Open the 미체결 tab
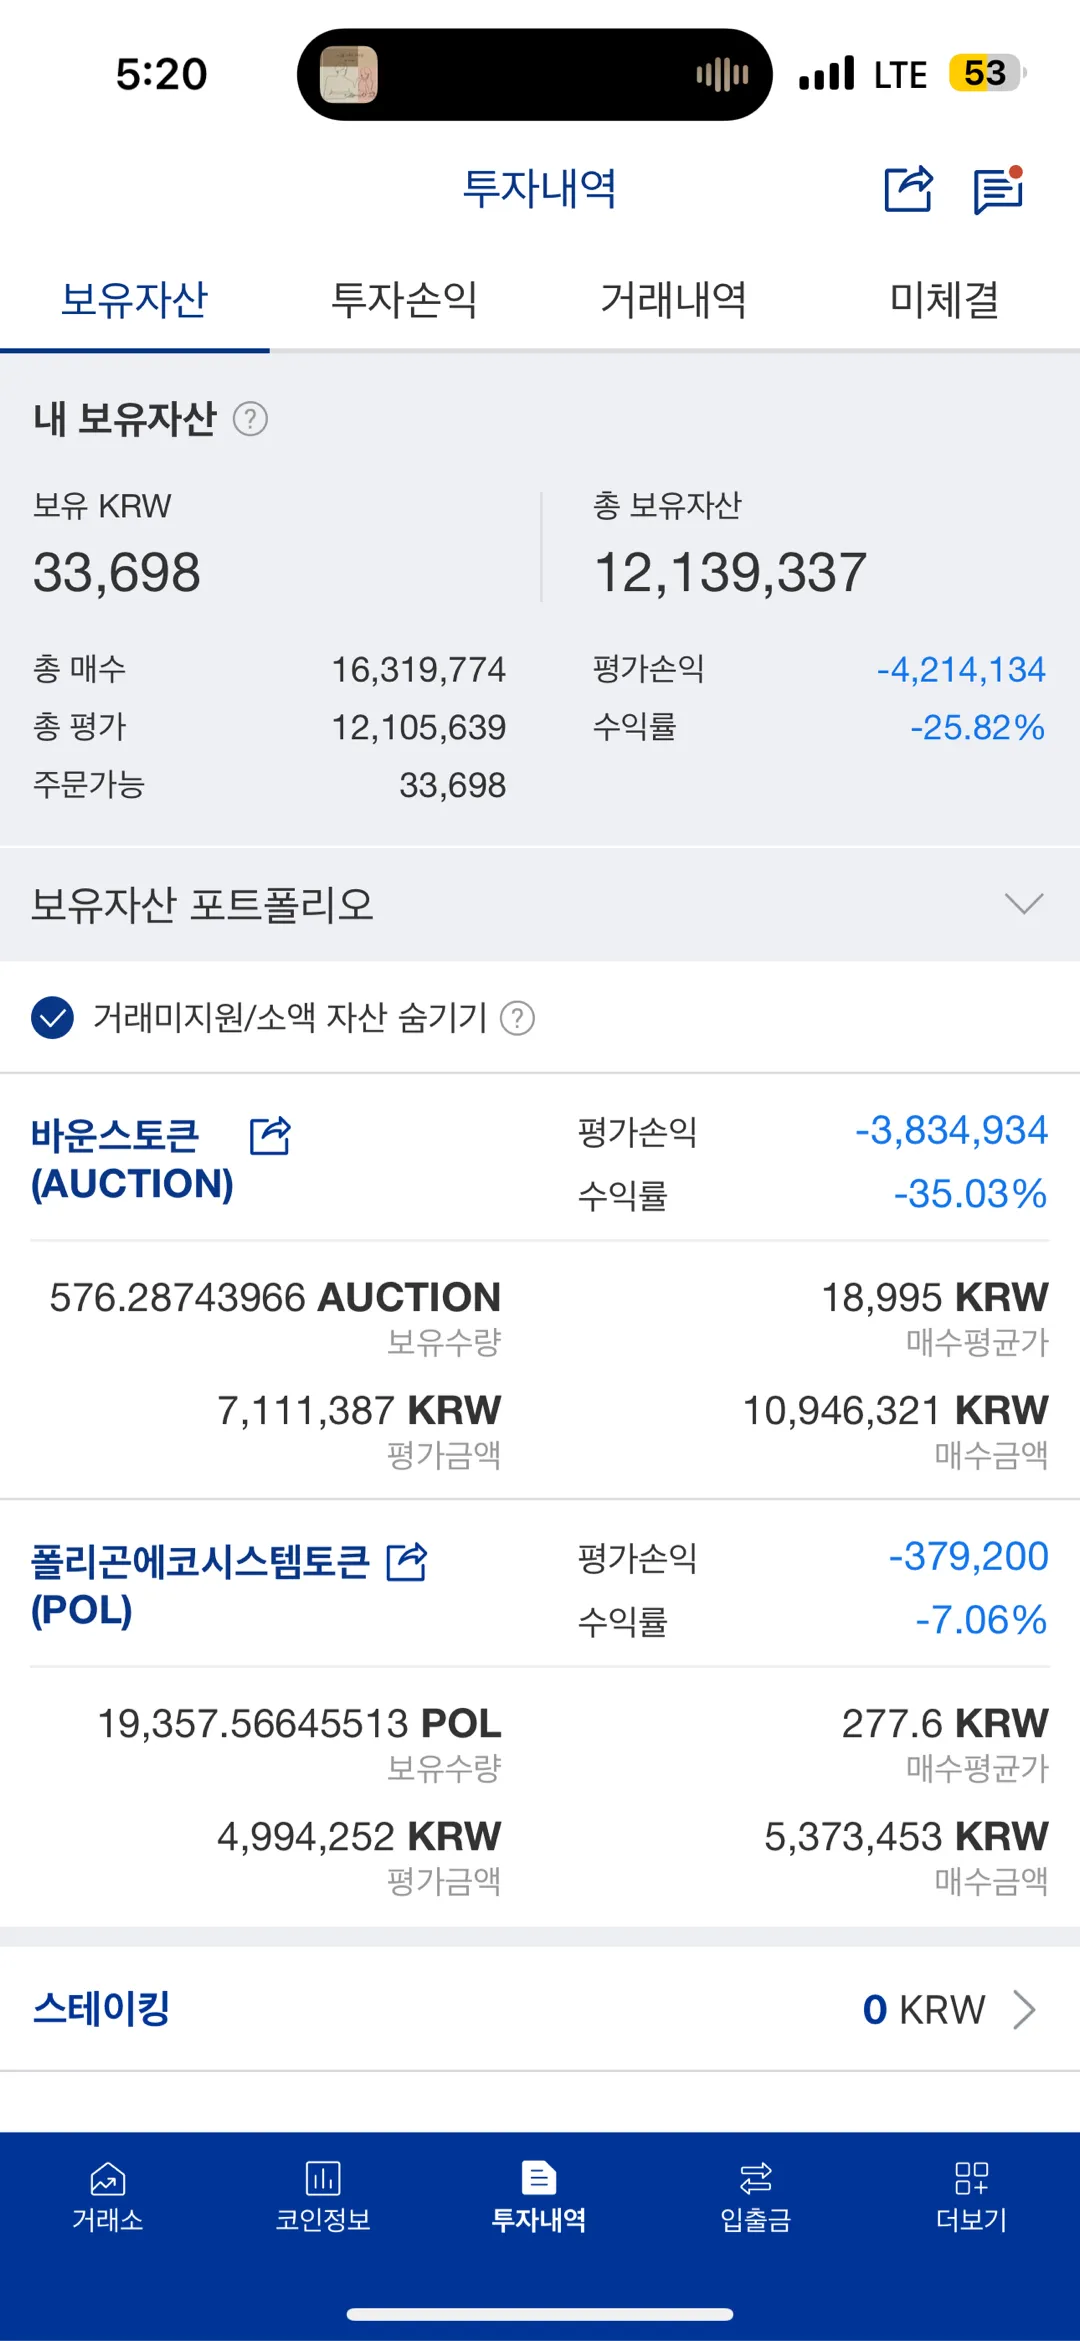This screenshot has width=1080, height=2341. point(944,300)
